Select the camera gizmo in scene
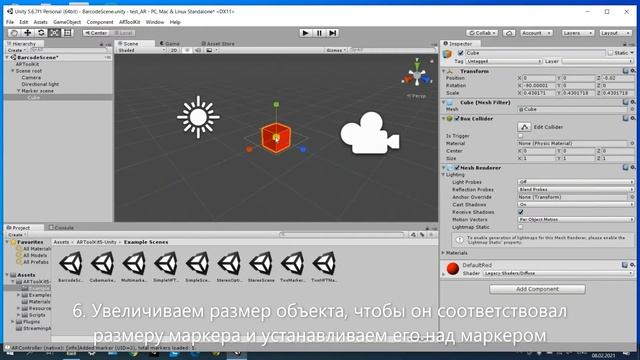The width and height of the screenshot is (640, 360). [x=370, y=133]
